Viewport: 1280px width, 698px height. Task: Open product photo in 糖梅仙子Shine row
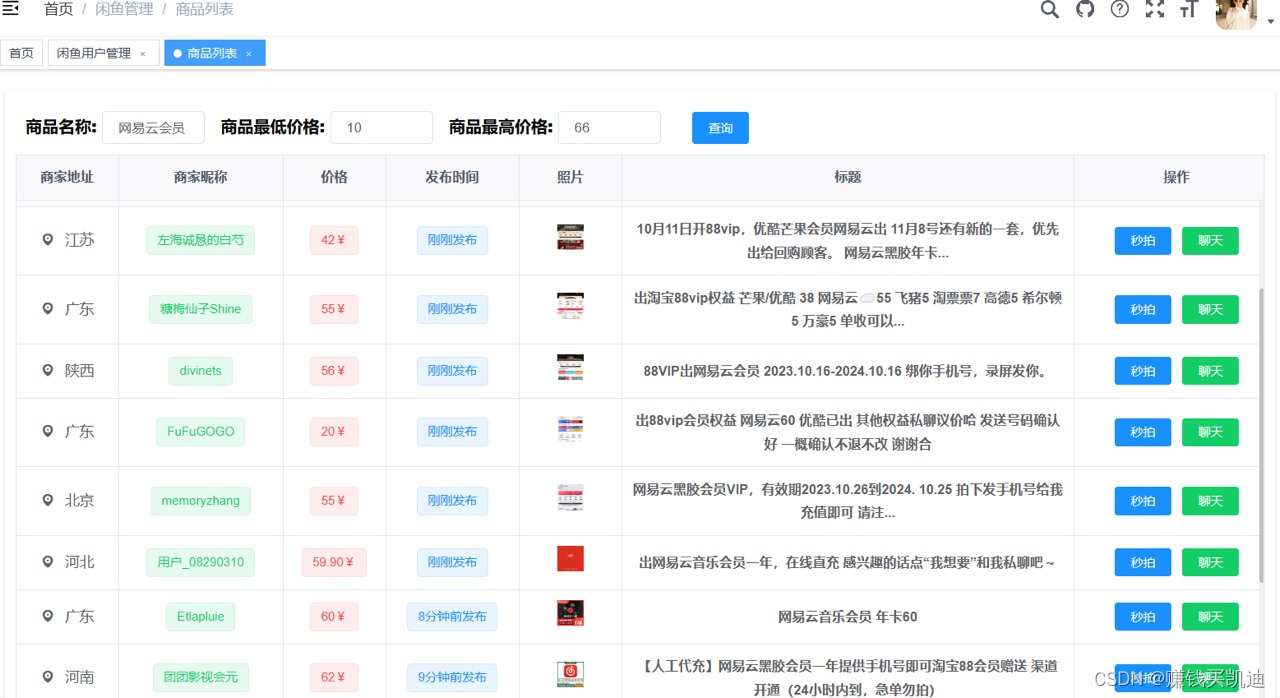[570, 306]
